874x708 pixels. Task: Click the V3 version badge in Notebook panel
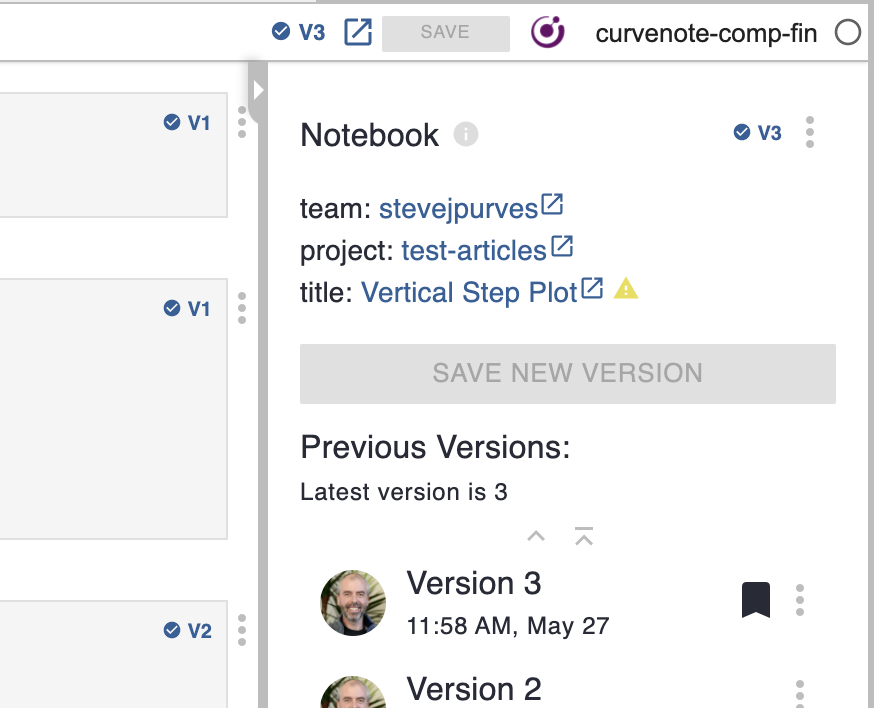(758, 132)
